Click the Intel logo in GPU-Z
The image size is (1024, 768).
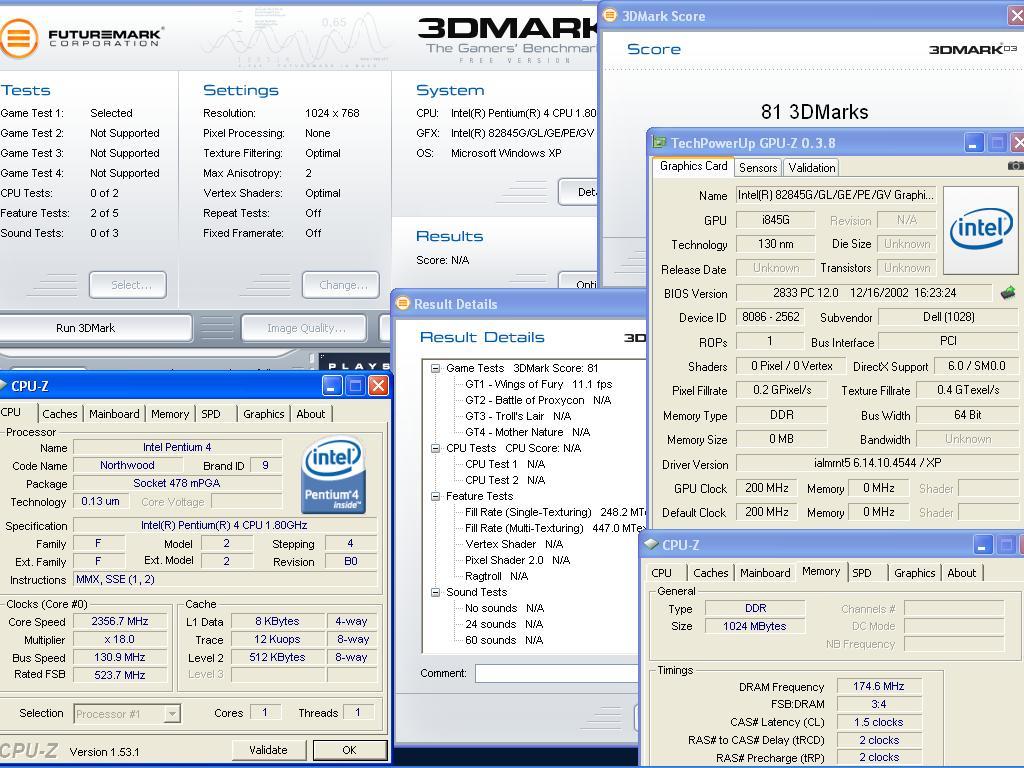point(981,230)
